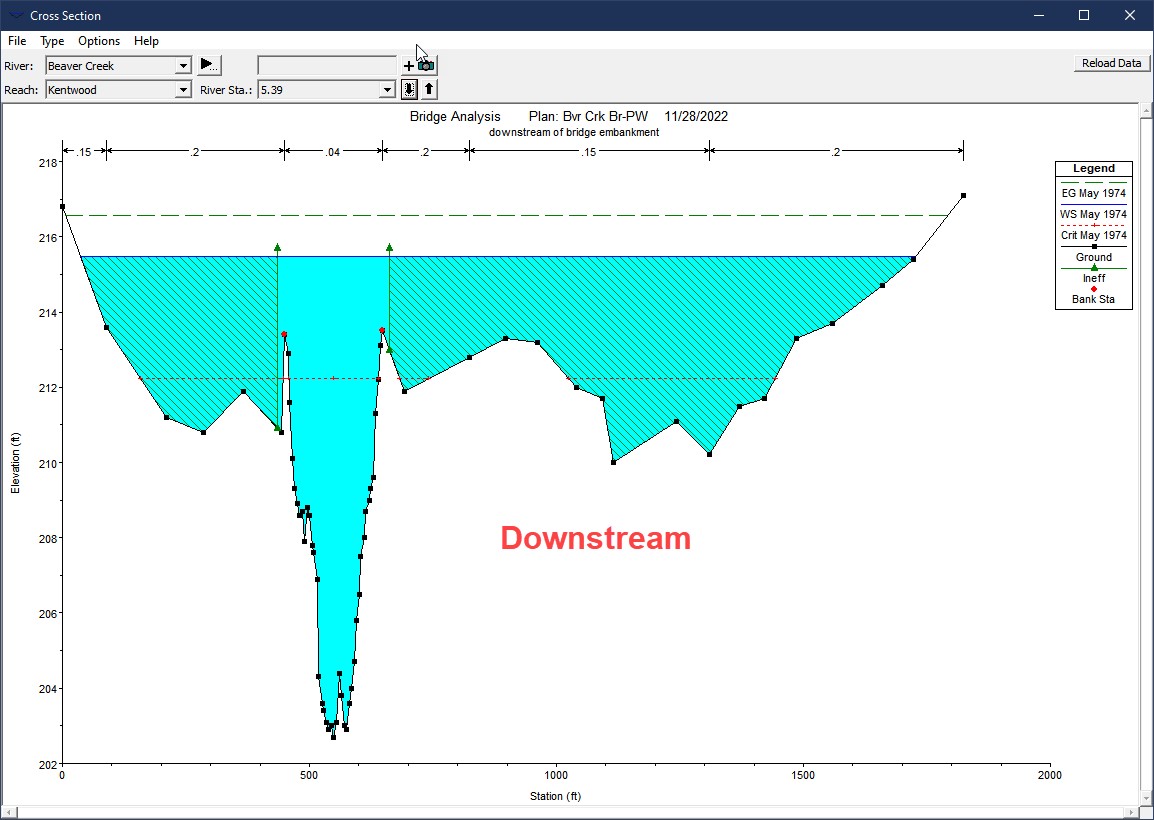Click the Ground entry in the legend
1154x820 pixels.
(1094, 257)
